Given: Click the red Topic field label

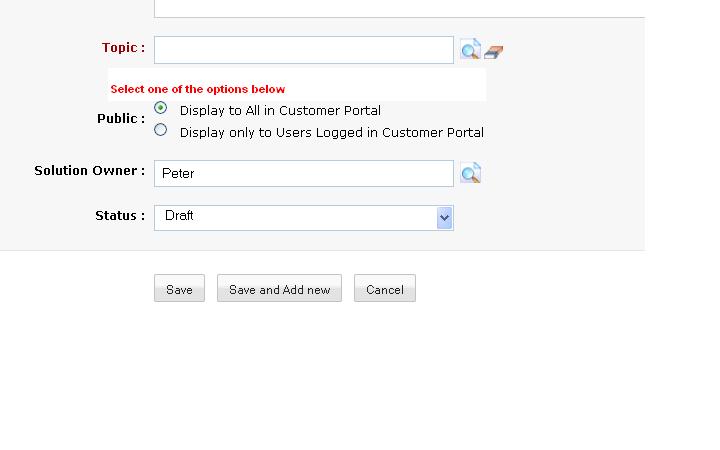Looking at the screenshot, I should pos(123,48).
